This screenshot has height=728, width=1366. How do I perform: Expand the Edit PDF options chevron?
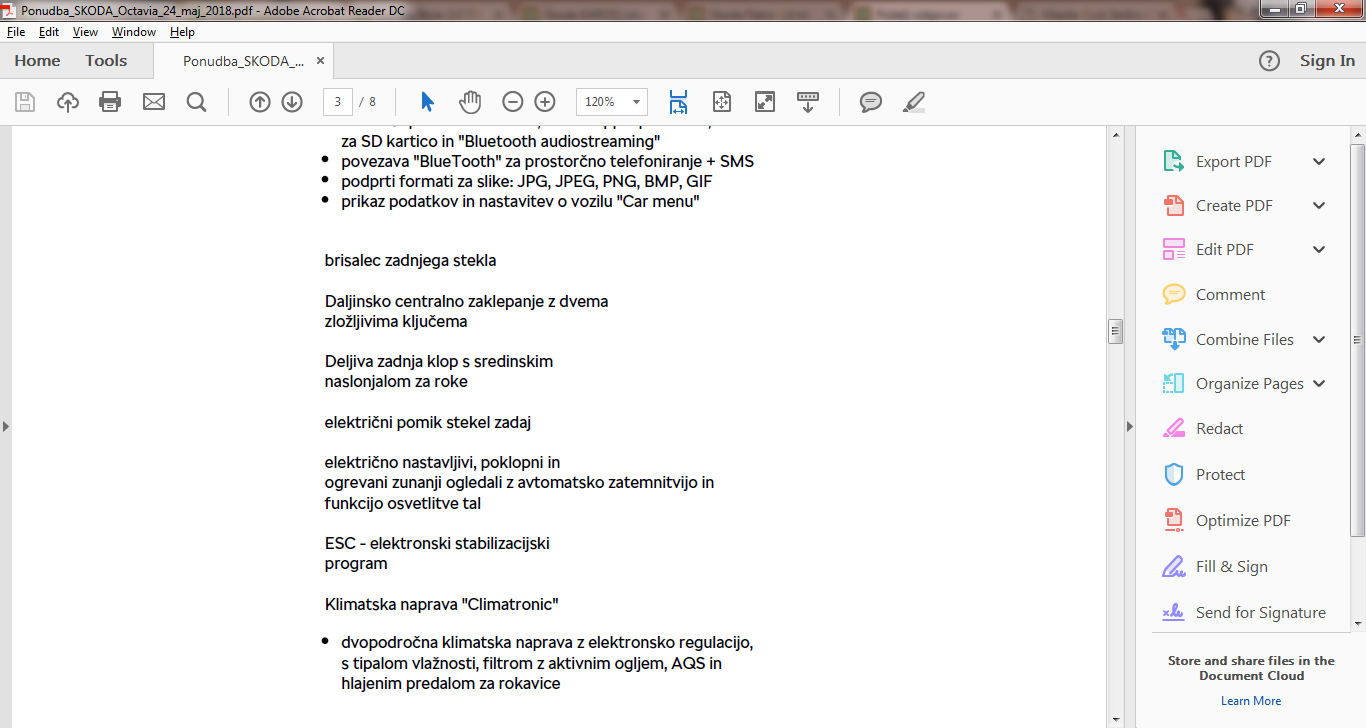1319,250
